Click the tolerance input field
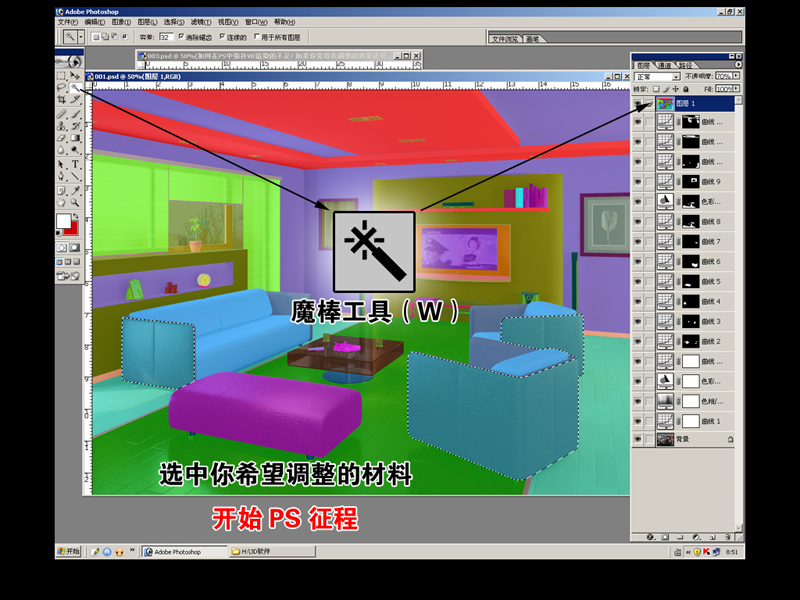The width and height of the screenshot is (800, 600). pyautogui.click(x=166, y=37)
